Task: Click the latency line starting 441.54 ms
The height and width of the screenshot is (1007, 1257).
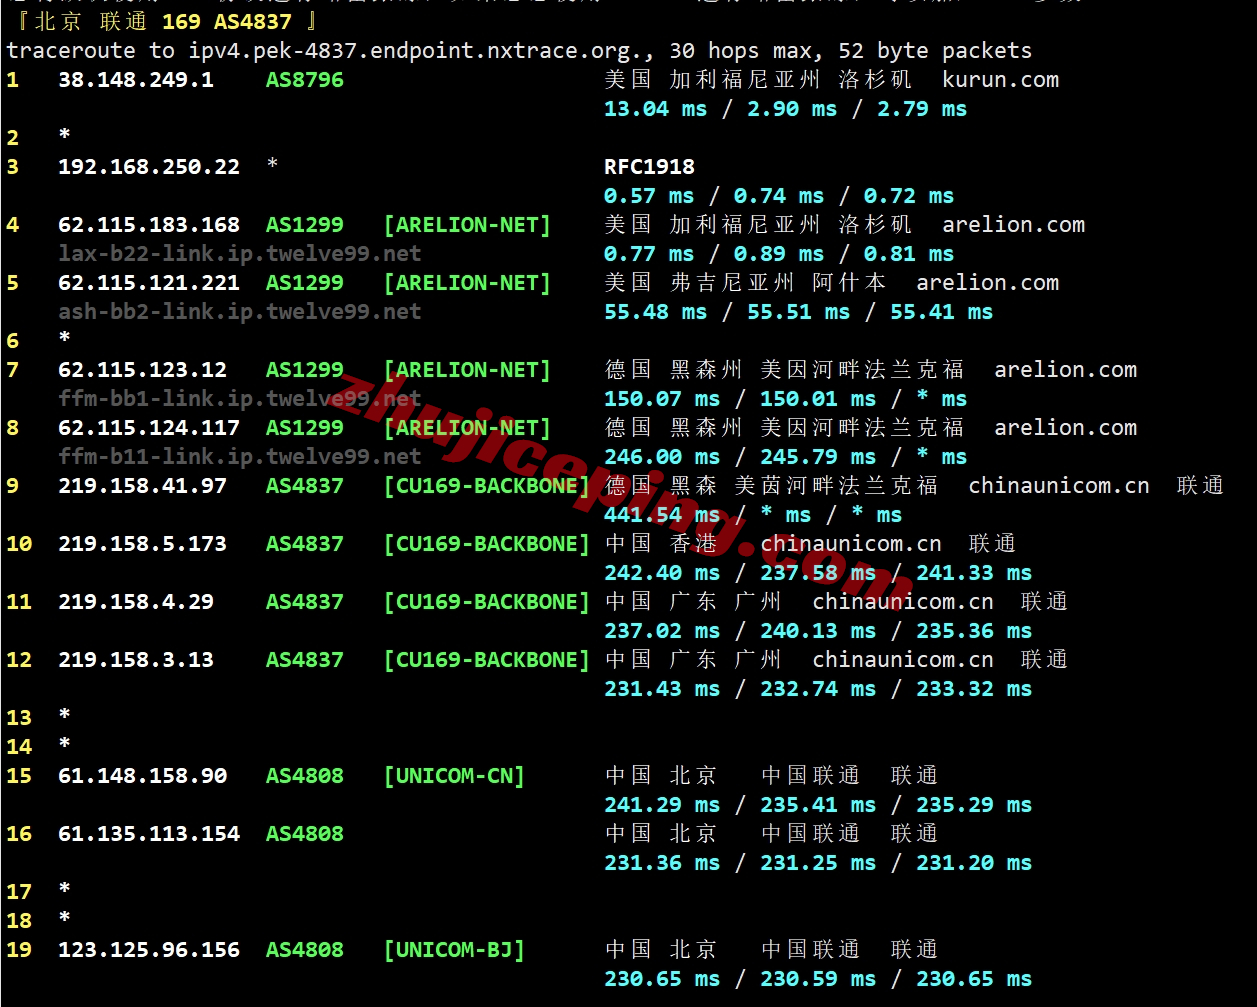Action: tap(753, 515)
